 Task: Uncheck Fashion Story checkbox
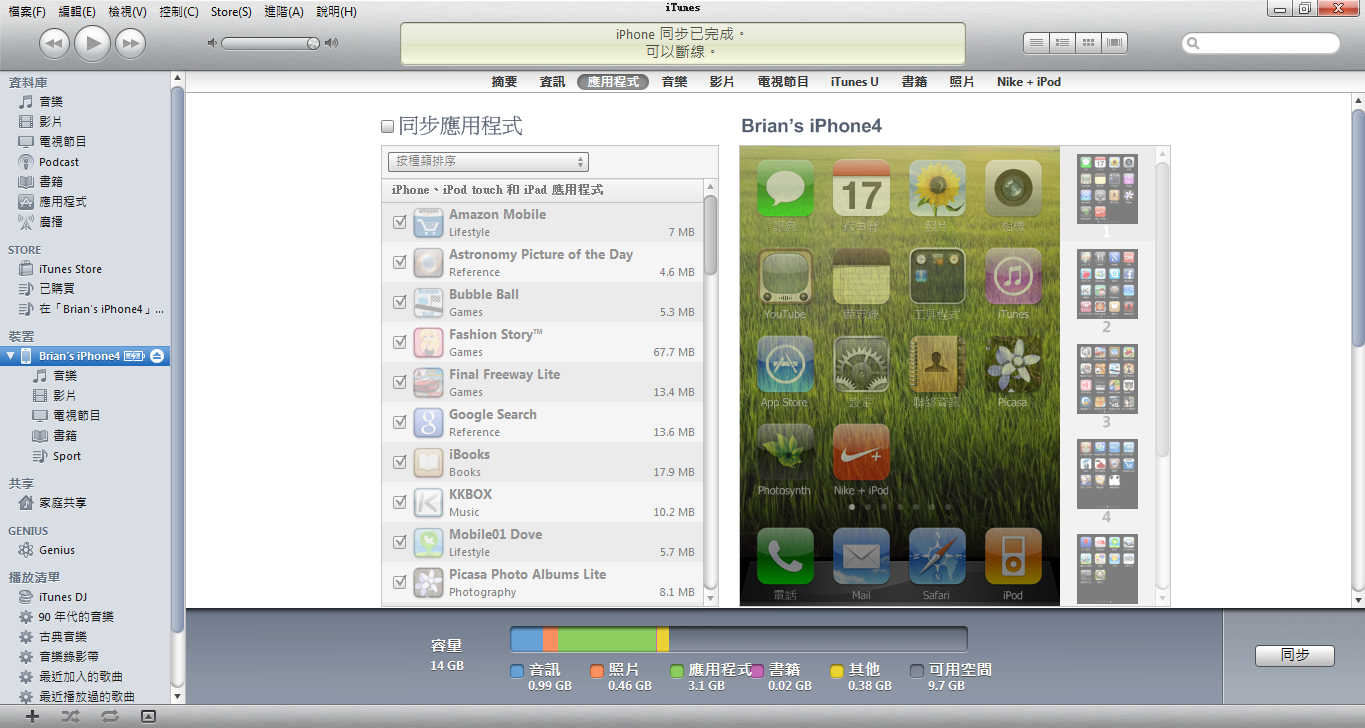coord(400,342)
